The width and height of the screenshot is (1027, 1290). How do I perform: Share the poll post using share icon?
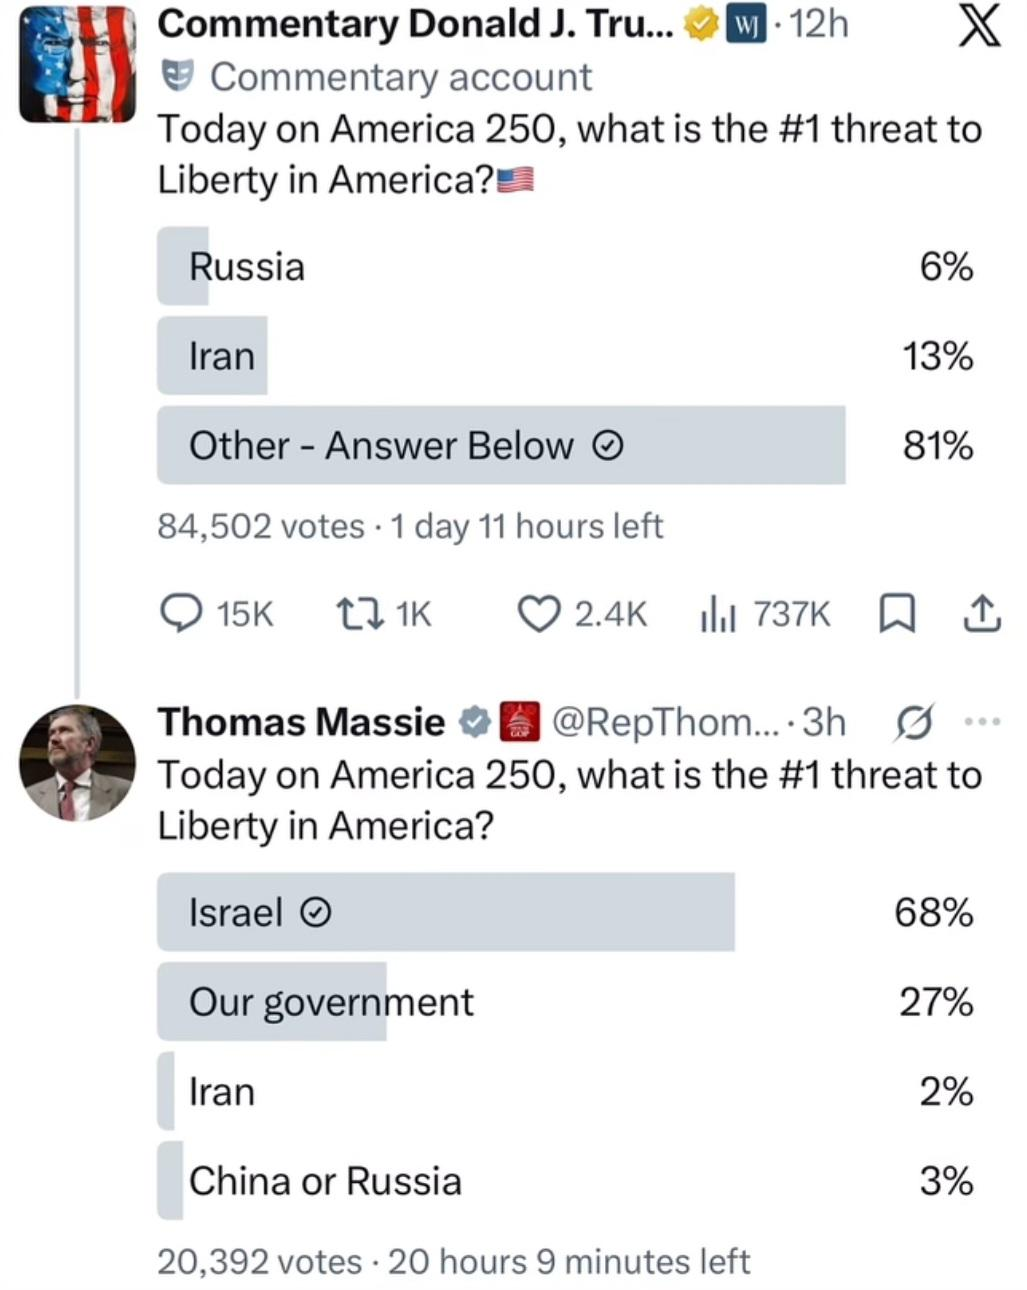pyautogui.click(x=981, y=614)
